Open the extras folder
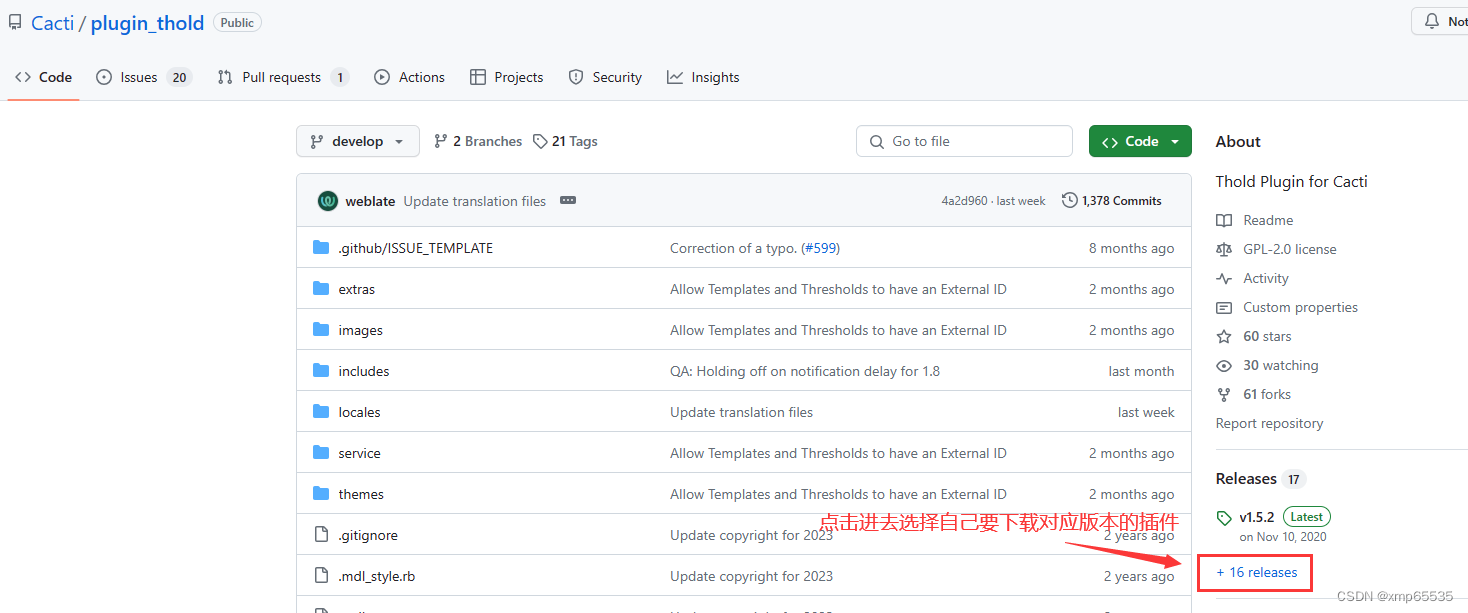Screen dimensions: 1468x613 click(x=357, y=289)
